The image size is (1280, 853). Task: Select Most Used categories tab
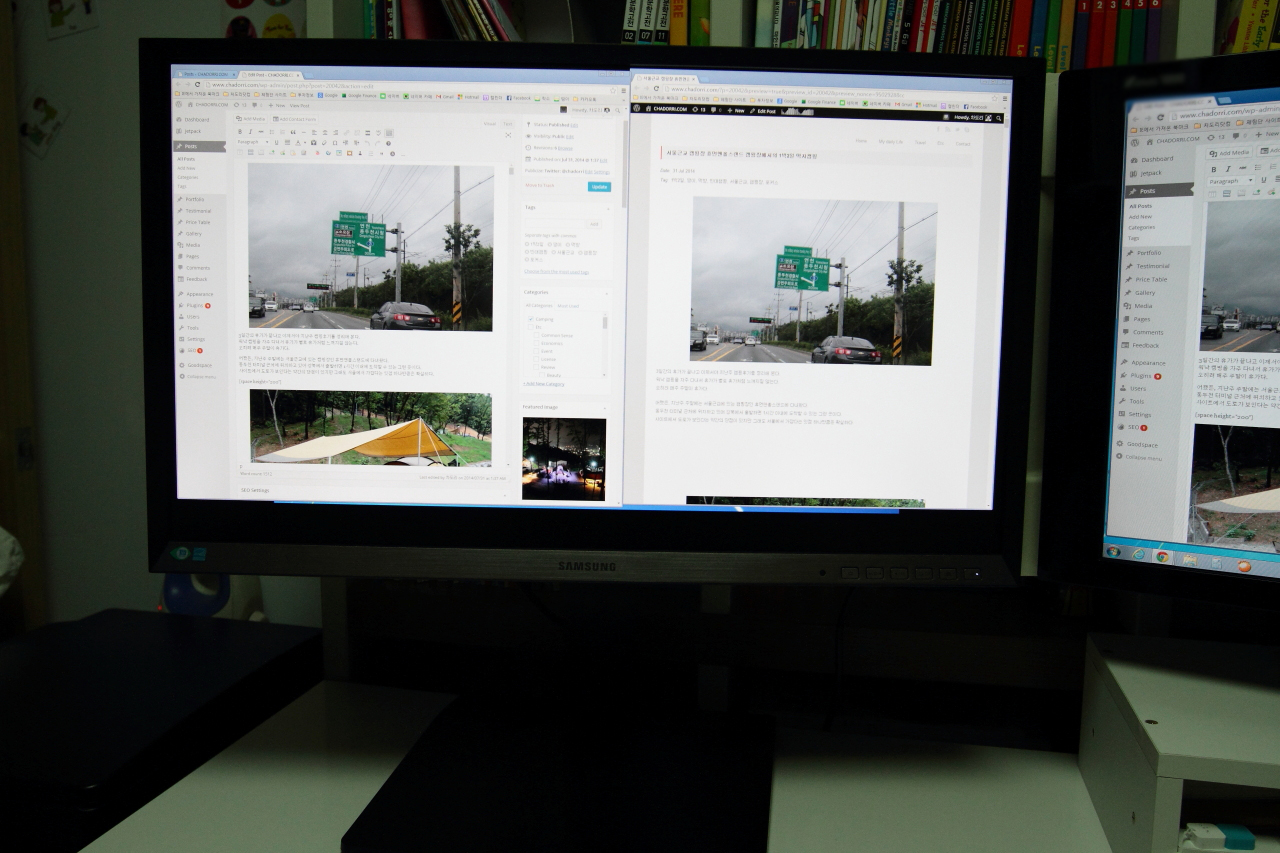567,305
